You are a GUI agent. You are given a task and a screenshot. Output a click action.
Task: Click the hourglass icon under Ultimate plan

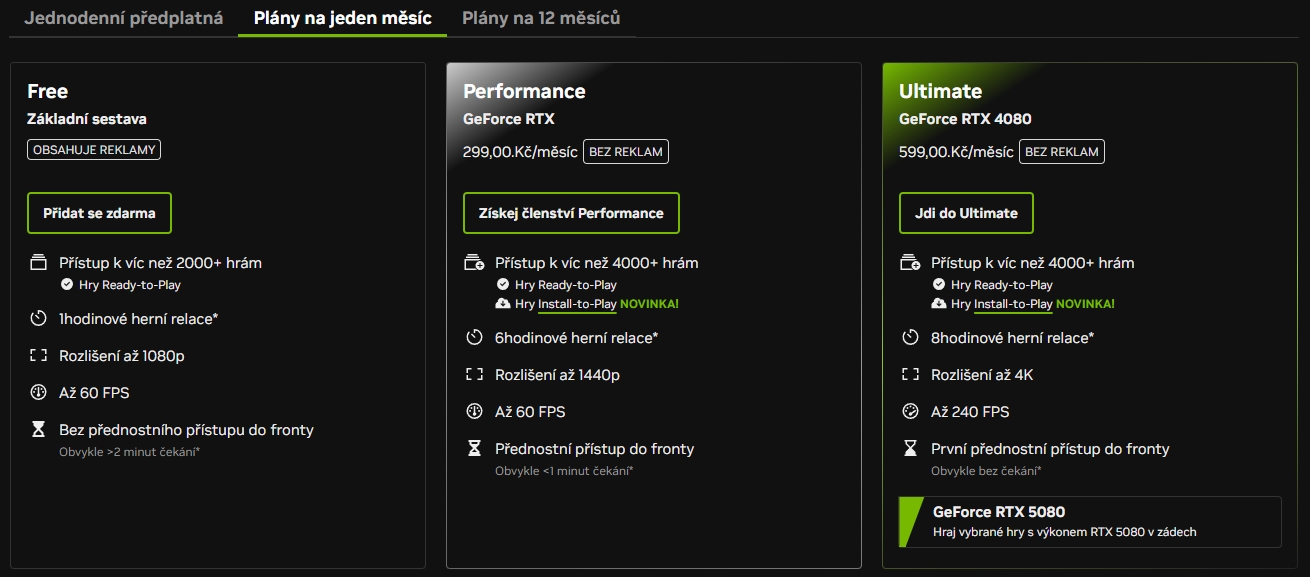pos(911,448)
